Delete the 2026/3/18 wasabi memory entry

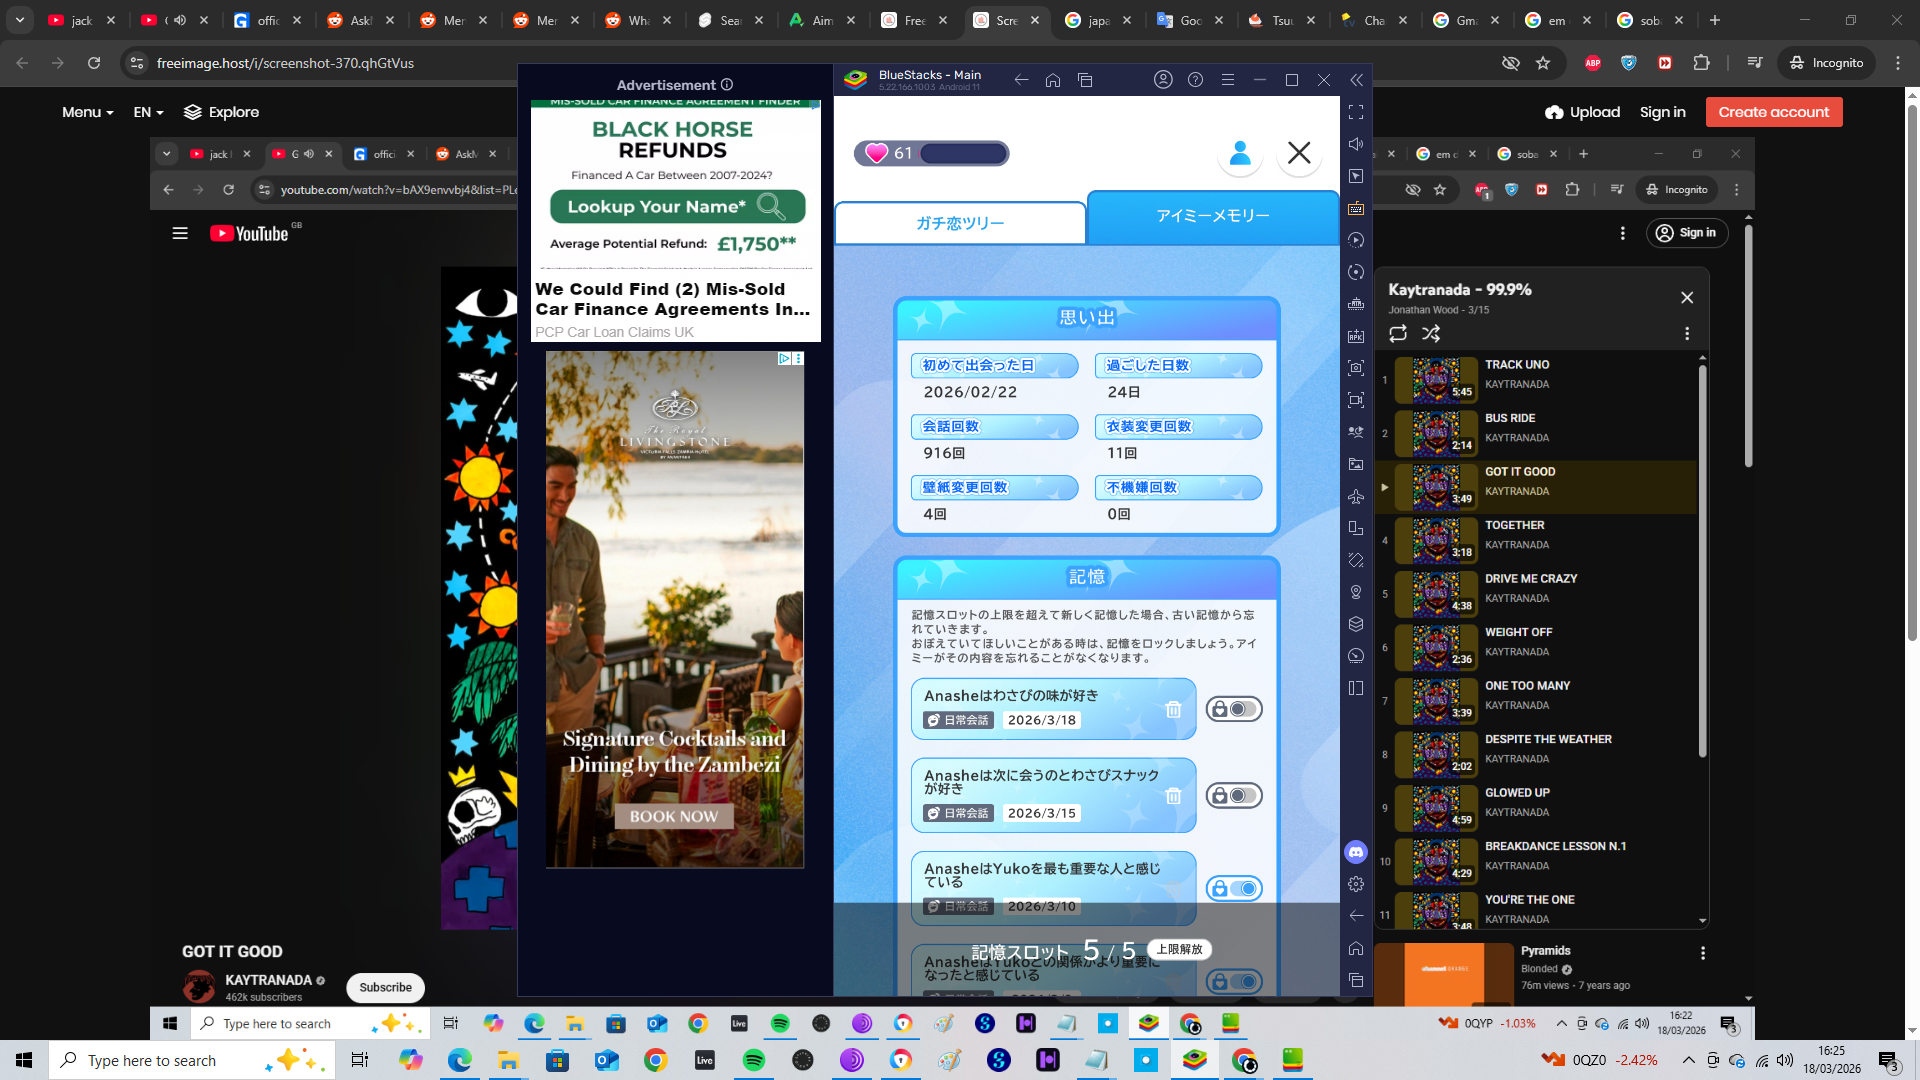point(1173,709)
